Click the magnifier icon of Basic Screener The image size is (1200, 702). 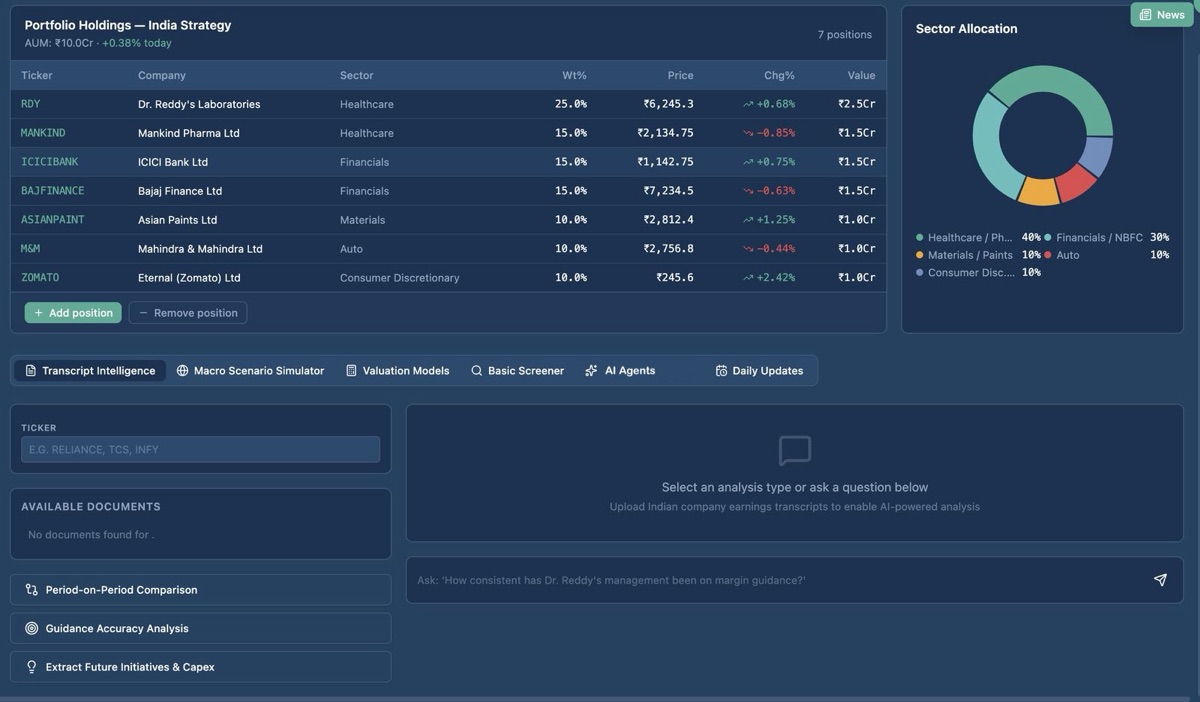click(x=477, y=371)
